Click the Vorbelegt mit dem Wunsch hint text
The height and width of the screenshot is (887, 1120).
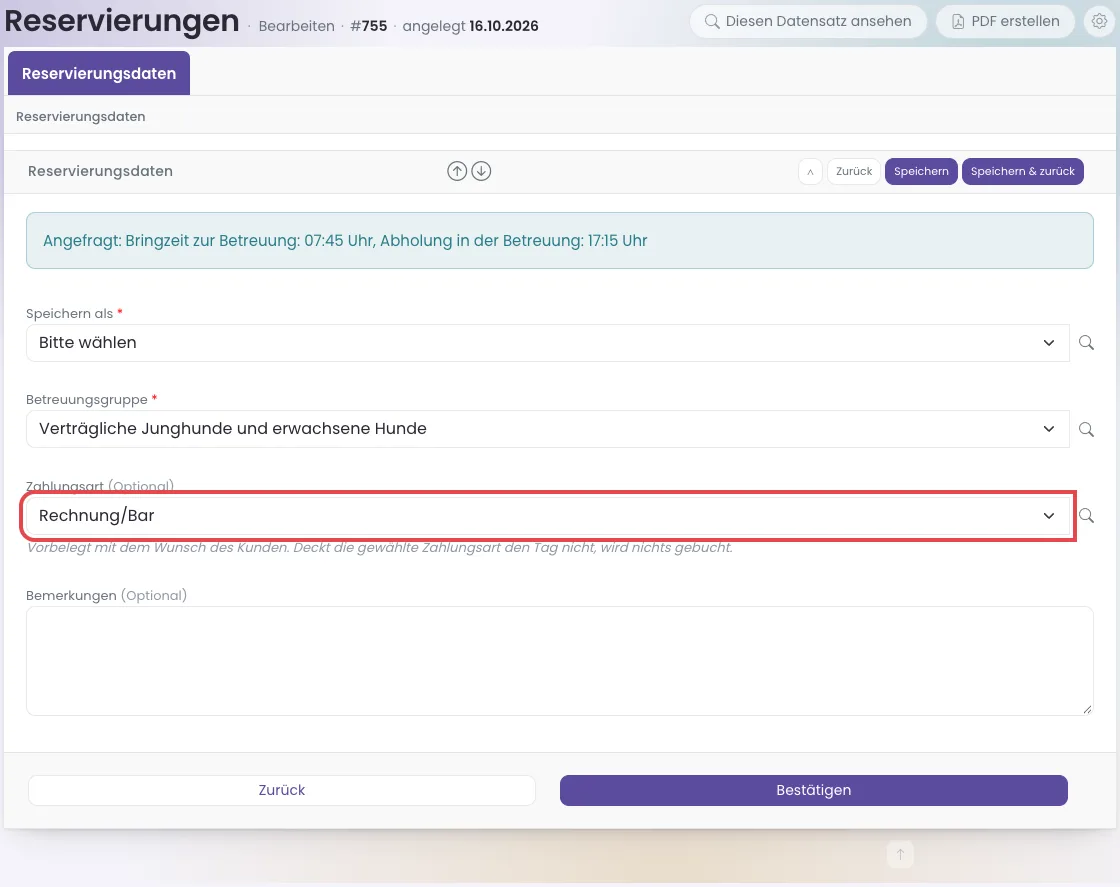tap(380, 548)
